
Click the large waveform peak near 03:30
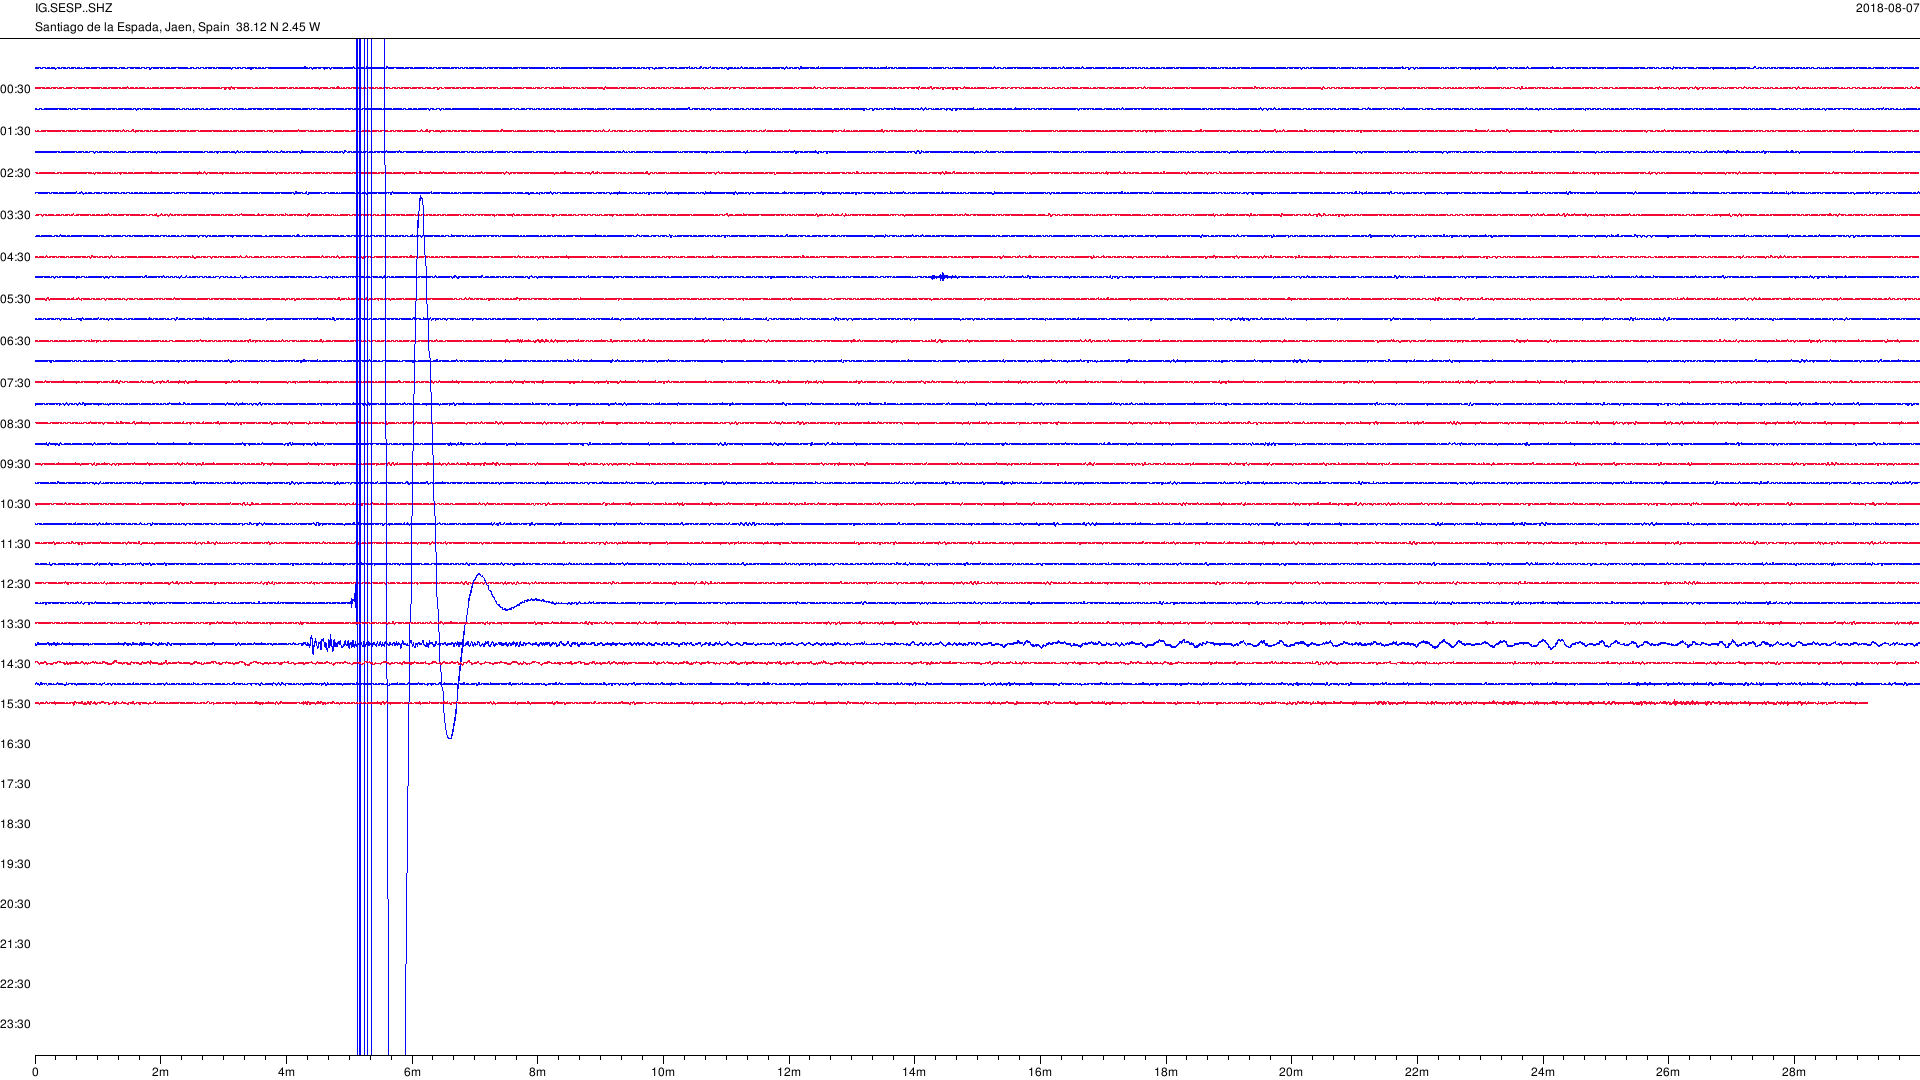click(x=421, y=199)
